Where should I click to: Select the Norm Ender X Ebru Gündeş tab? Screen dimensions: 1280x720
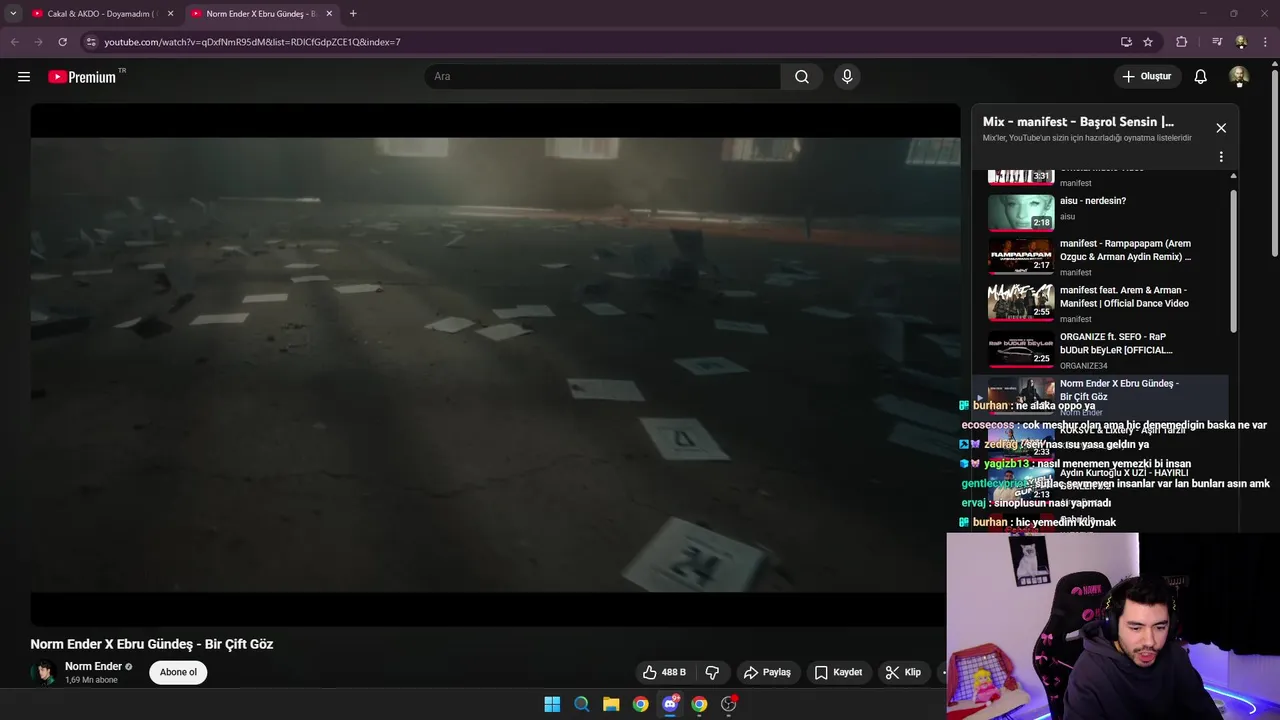click(260, 14)
